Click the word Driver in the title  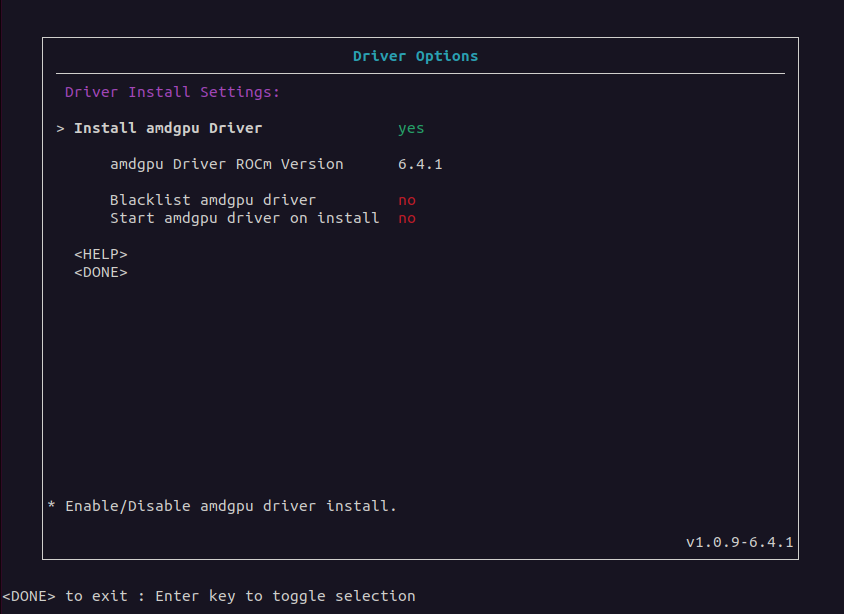pos(379,56)
